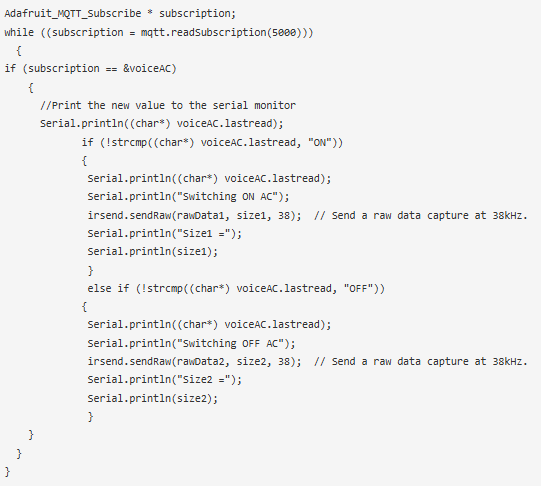
Task: Click the opening brace after the while statement
Action: click(x=19, y=51)
